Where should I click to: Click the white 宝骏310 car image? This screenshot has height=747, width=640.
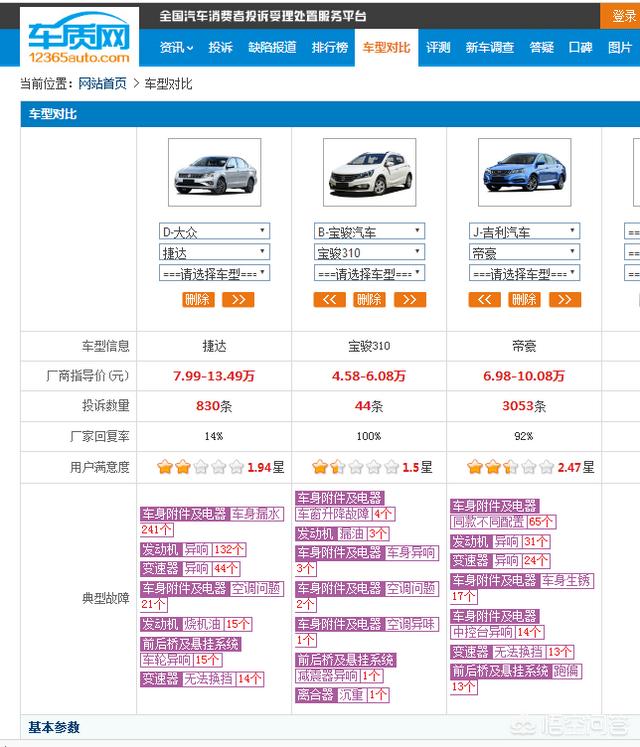coord(369,172)
